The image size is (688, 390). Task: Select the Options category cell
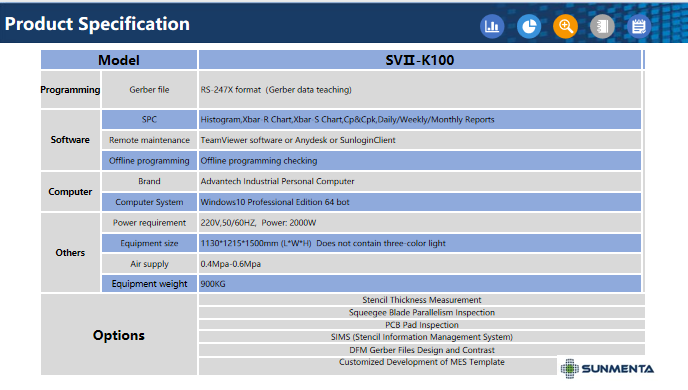click(x=119, y=335)
